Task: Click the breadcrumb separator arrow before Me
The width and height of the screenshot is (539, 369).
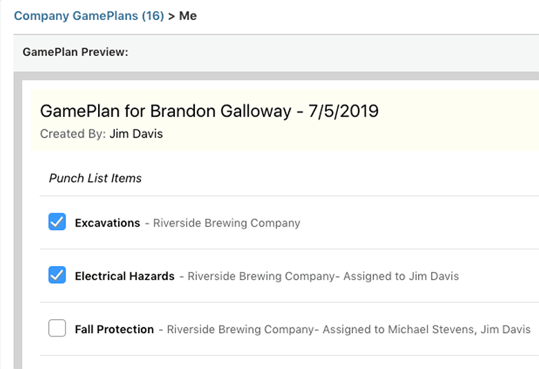Action: (x=172, y=16)
